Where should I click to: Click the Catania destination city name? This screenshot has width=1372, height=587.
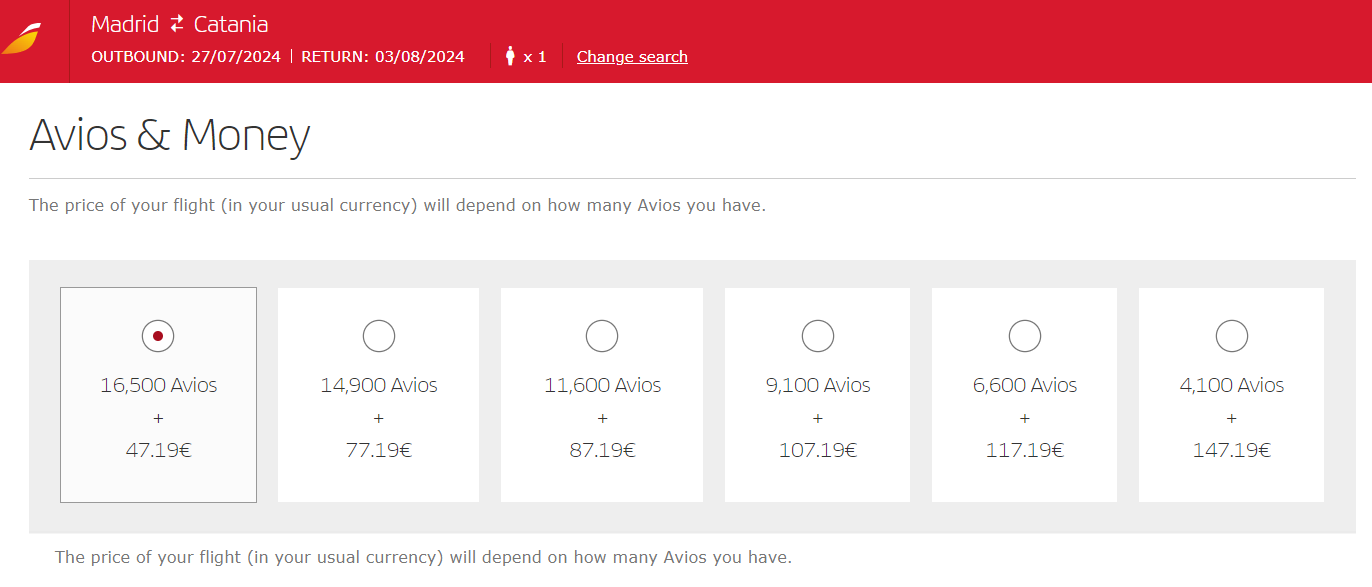[x=231, y=24]
